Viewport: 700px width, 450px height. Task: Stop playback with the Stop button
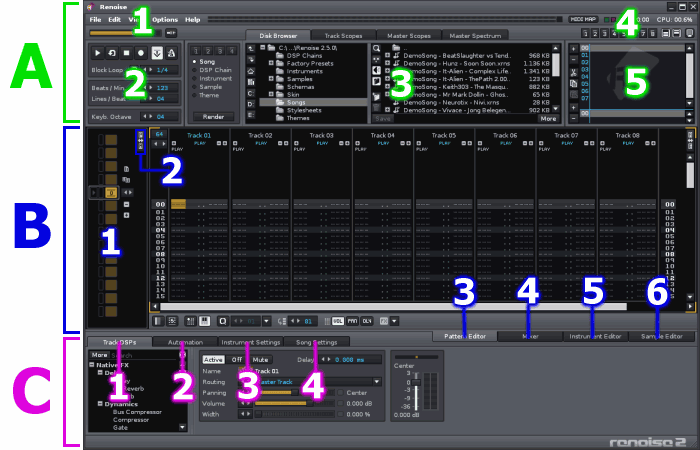(x=126, y=53)
